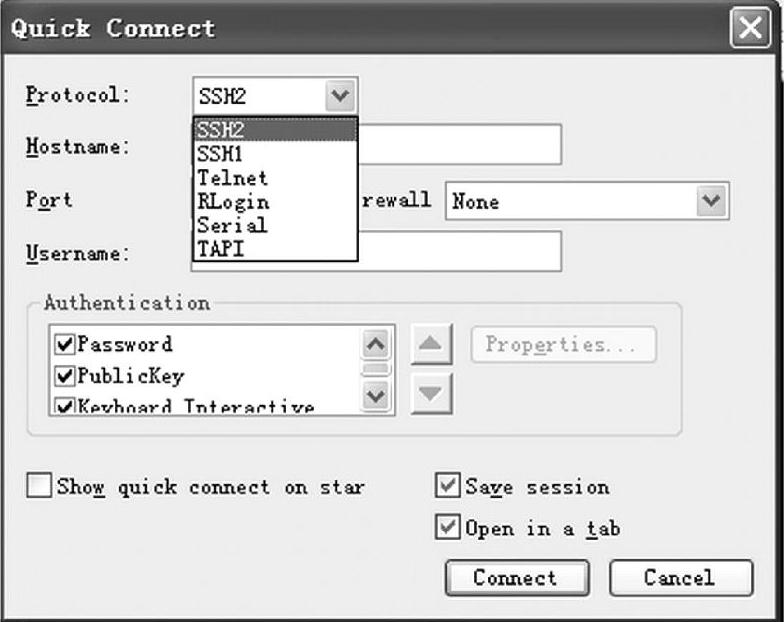Collapse the Protocol dropdown arrow

340,96
